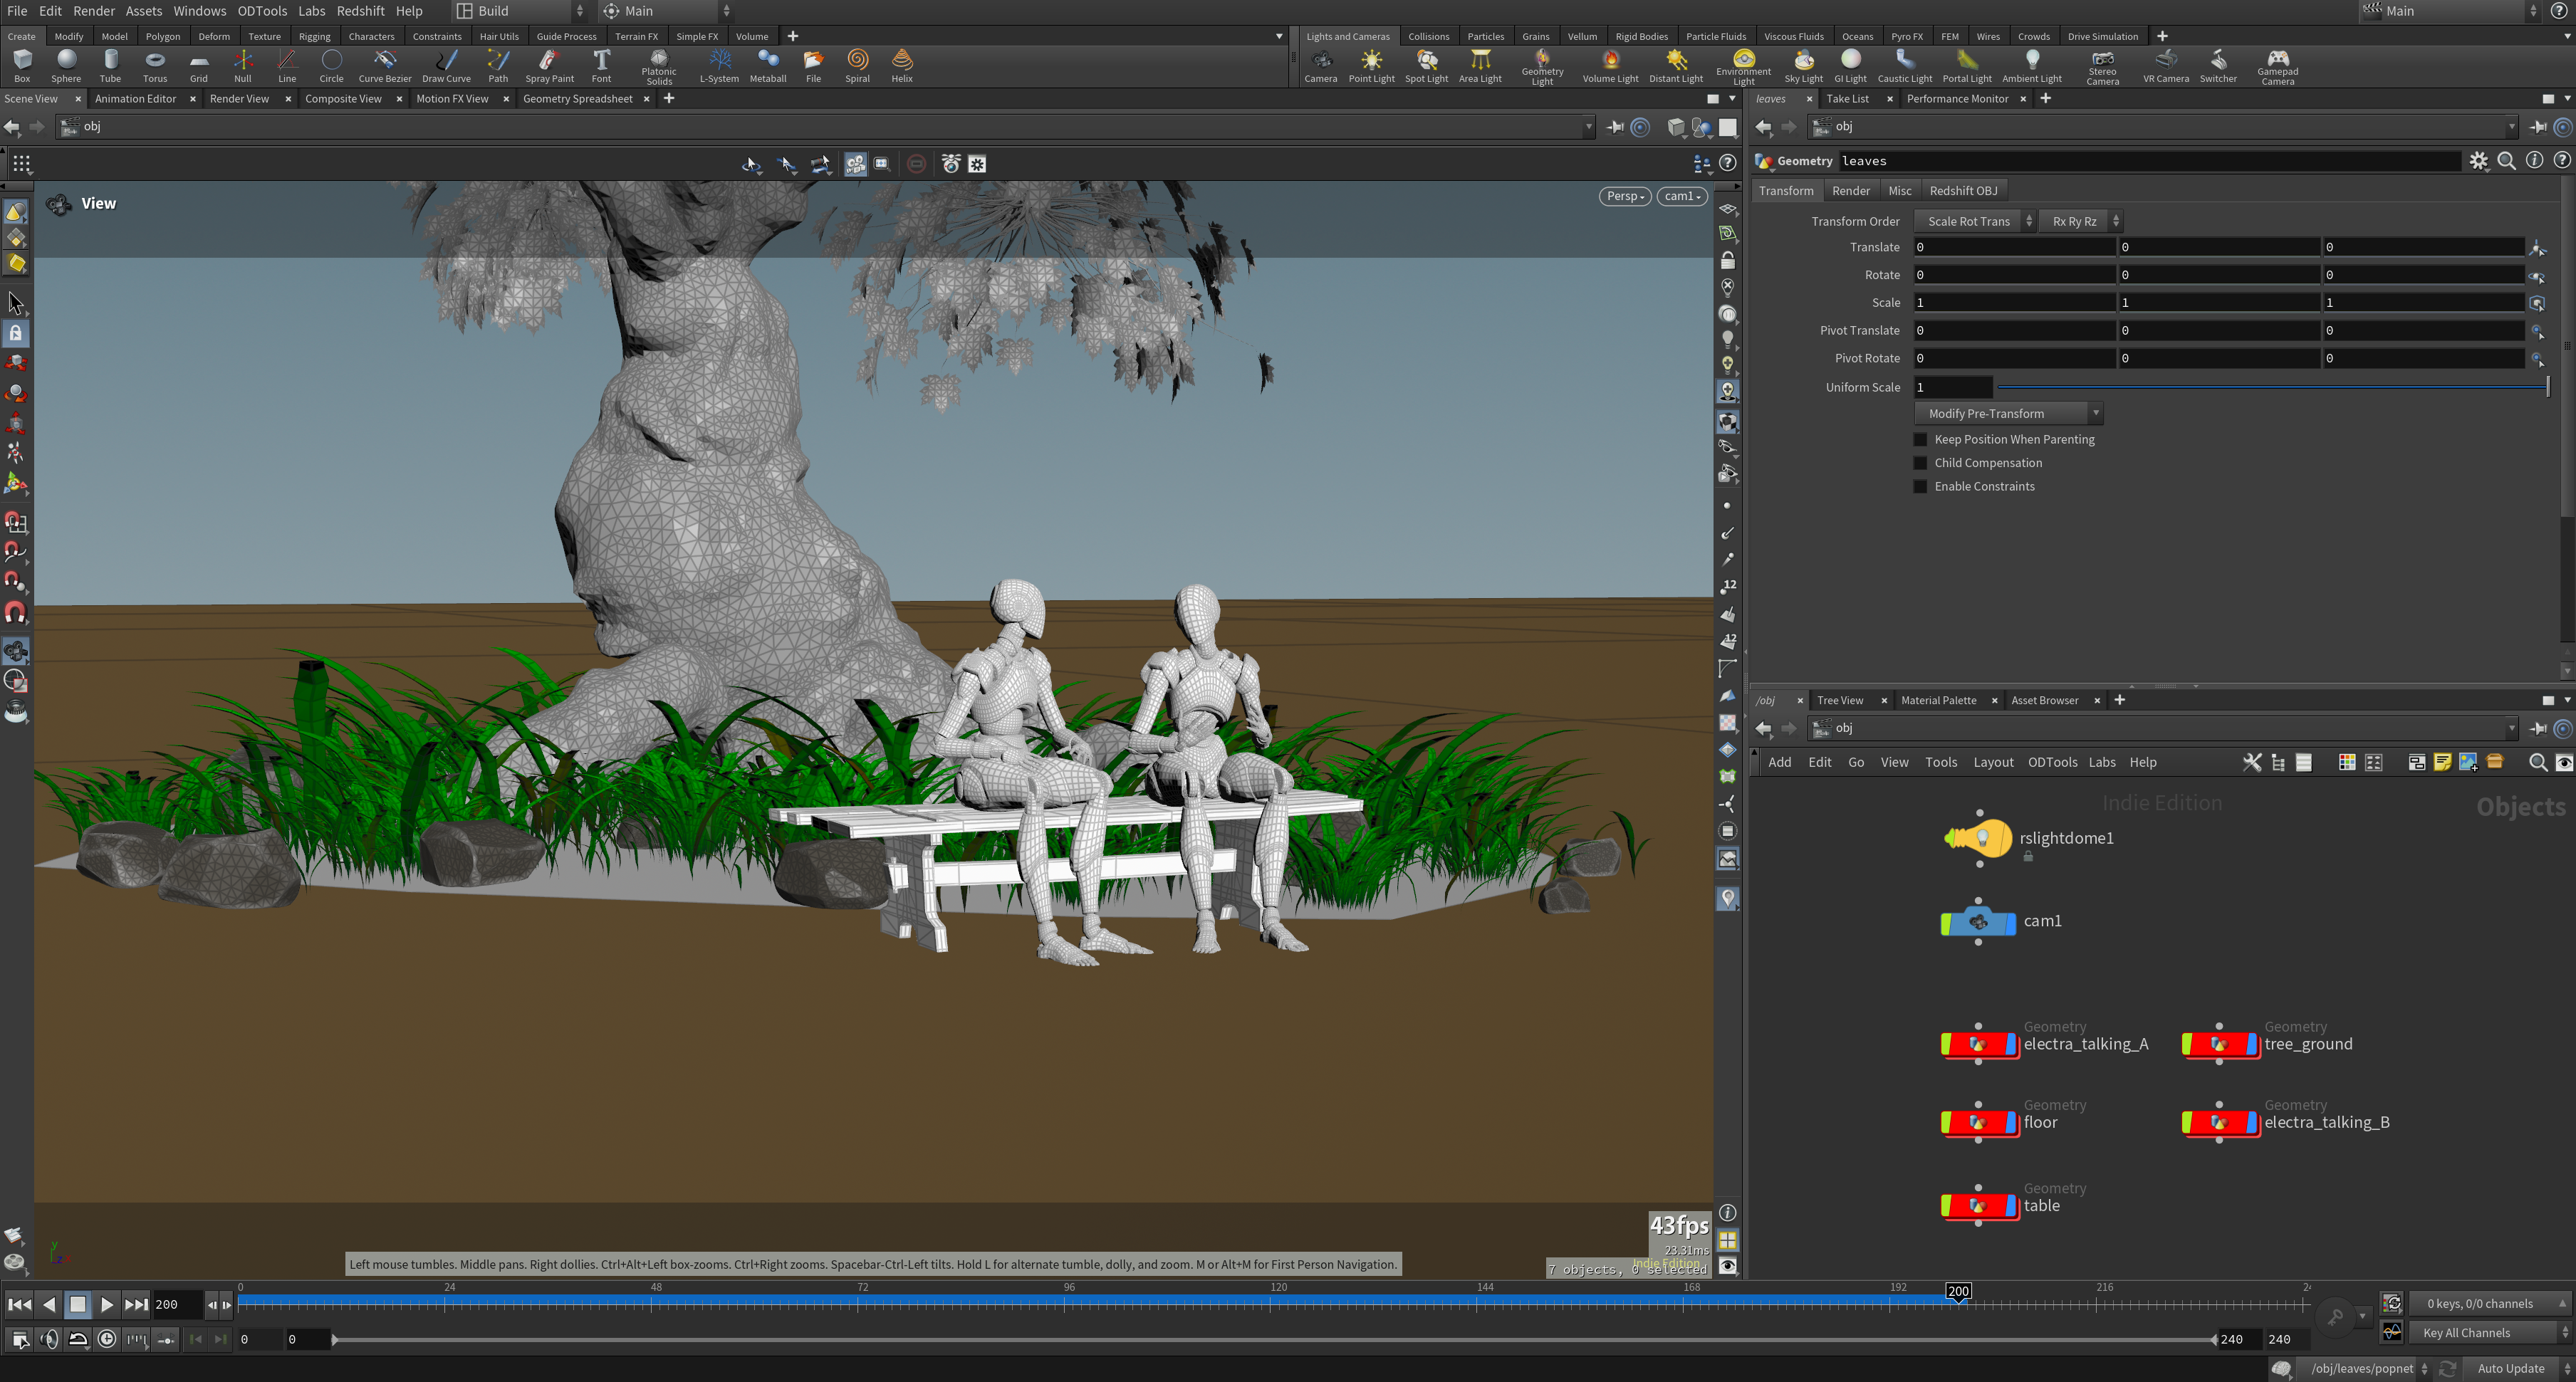This screenshot has height=1382, width=2576.
Task: Click the playback range slider bar
Action: 1273,1340
